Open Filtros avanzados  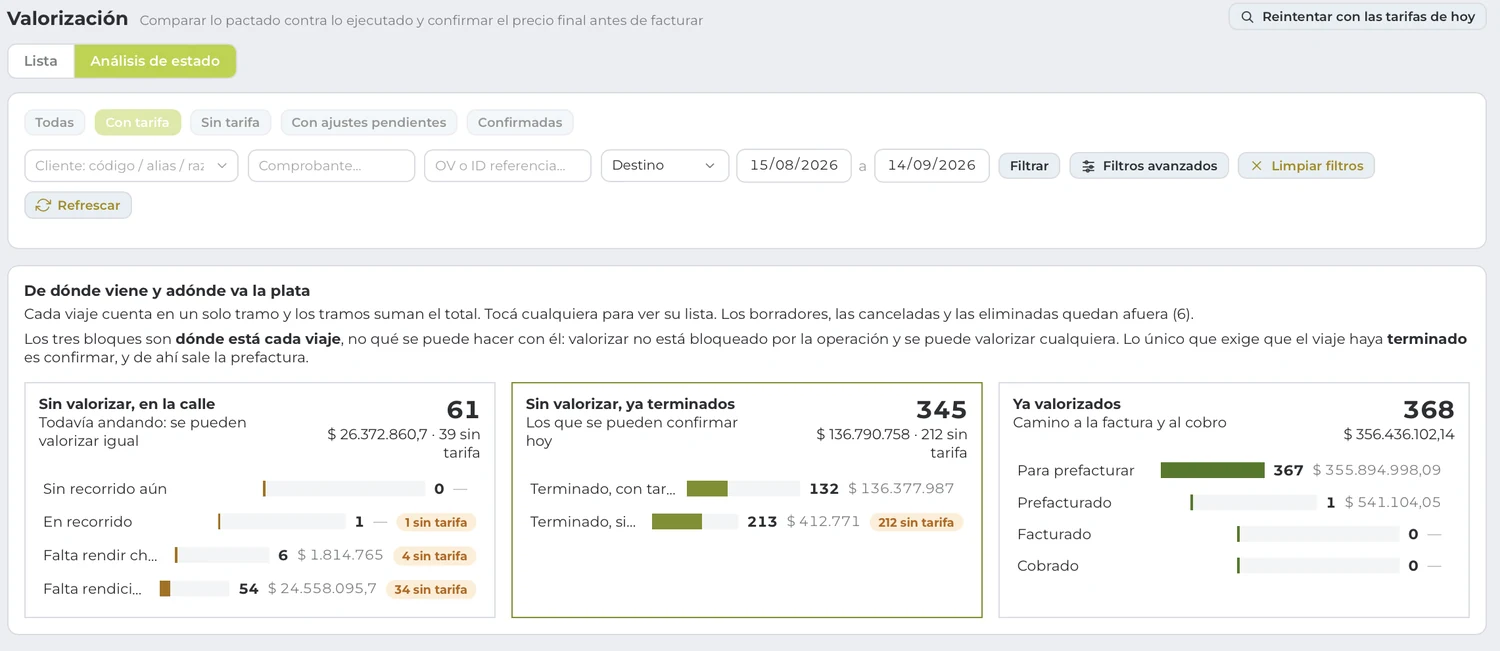click(x=1149, y=166)
